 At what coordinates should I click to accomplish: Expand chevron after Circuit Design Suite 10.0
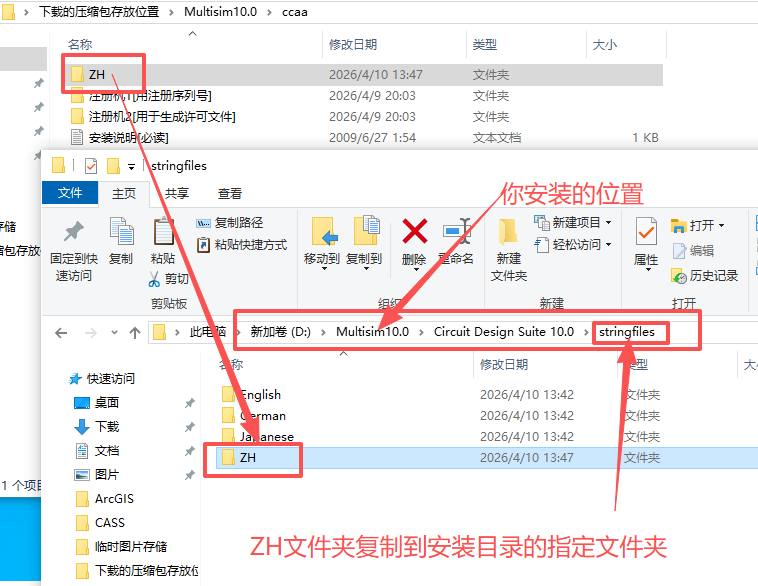pos(586,332)
